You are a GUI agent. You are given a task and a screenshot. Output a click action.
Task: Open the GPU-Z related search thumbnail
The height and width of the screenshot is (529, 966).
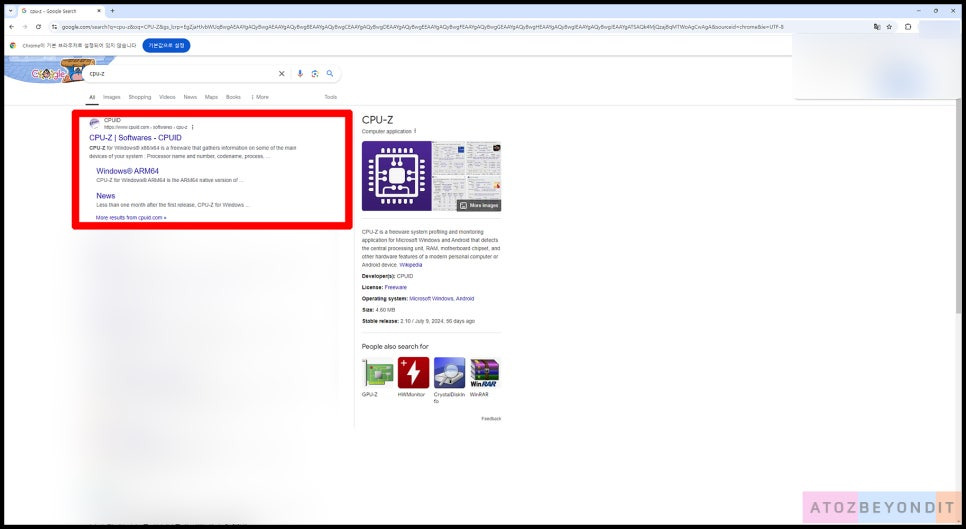[x=378, y=373]
